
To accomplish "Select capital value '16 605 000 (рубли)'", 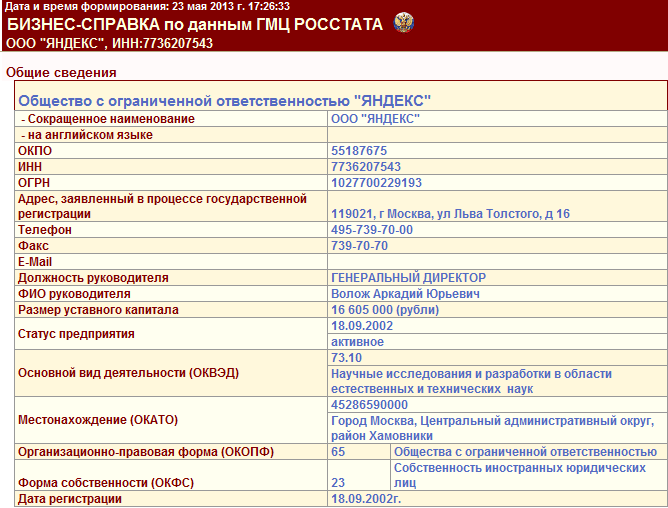I will 385,310.
